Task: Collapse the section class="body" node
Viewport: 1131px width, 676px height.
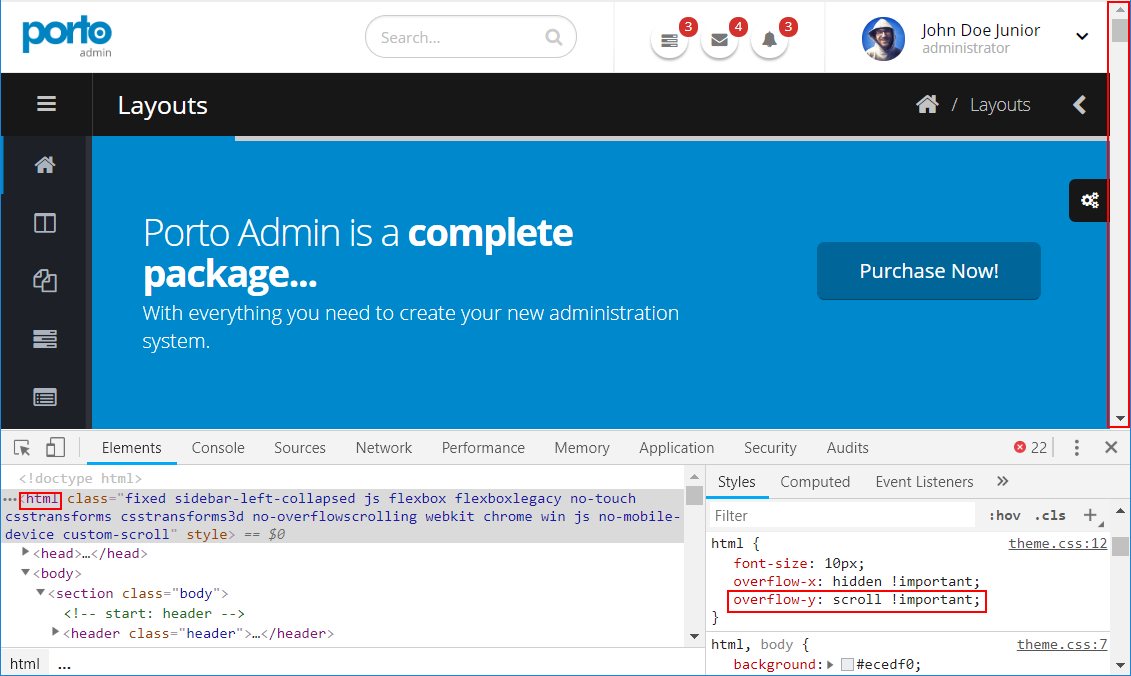Action: pyautogui.click(x=40, y=592)
